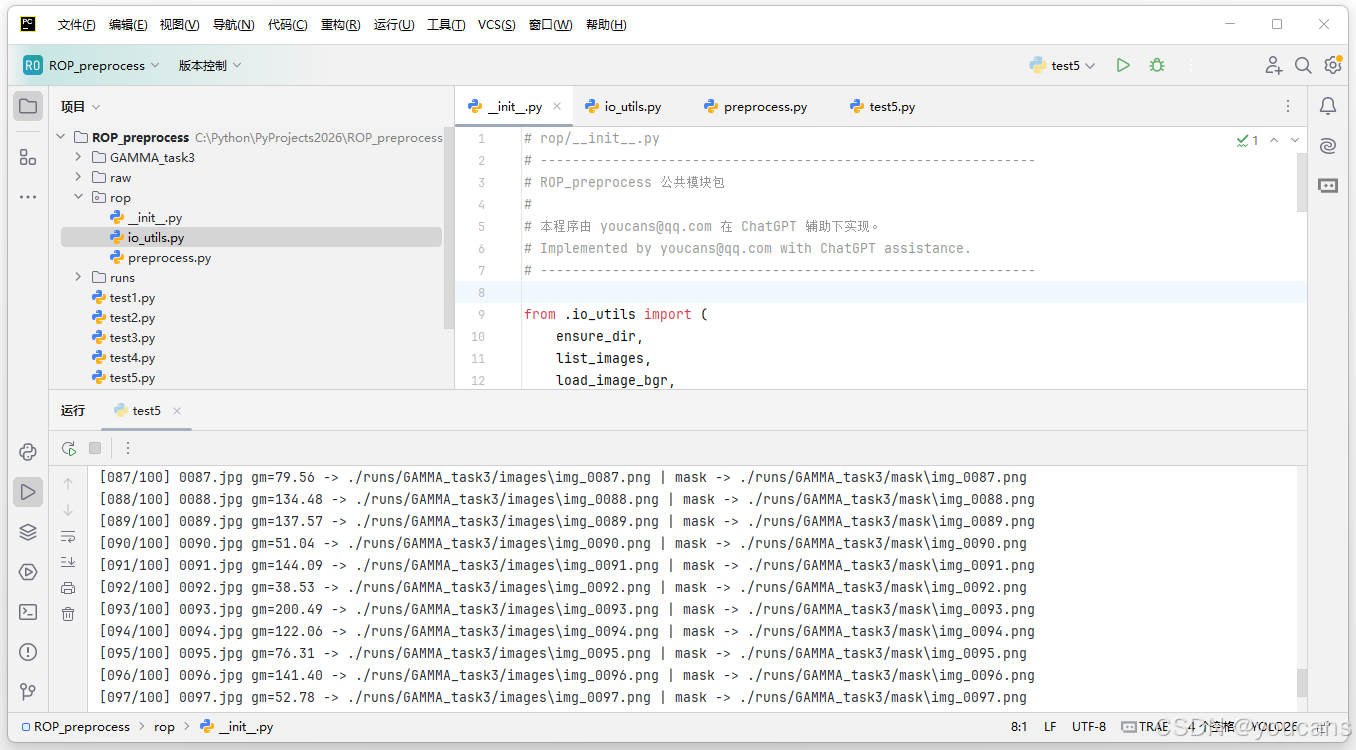Open the Problems tool window icon

click(28, 652)
